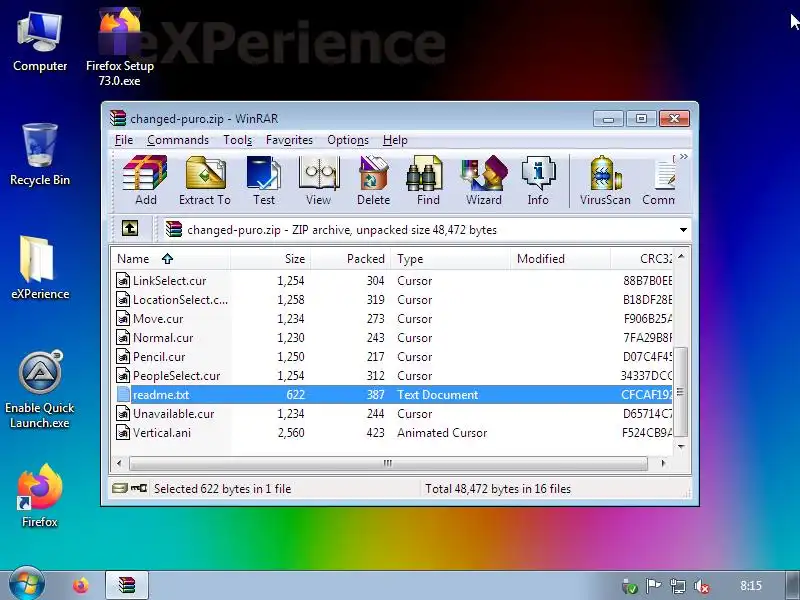Click WinRAR taskbar button
The image size is (800, 600).
(127, 585)
